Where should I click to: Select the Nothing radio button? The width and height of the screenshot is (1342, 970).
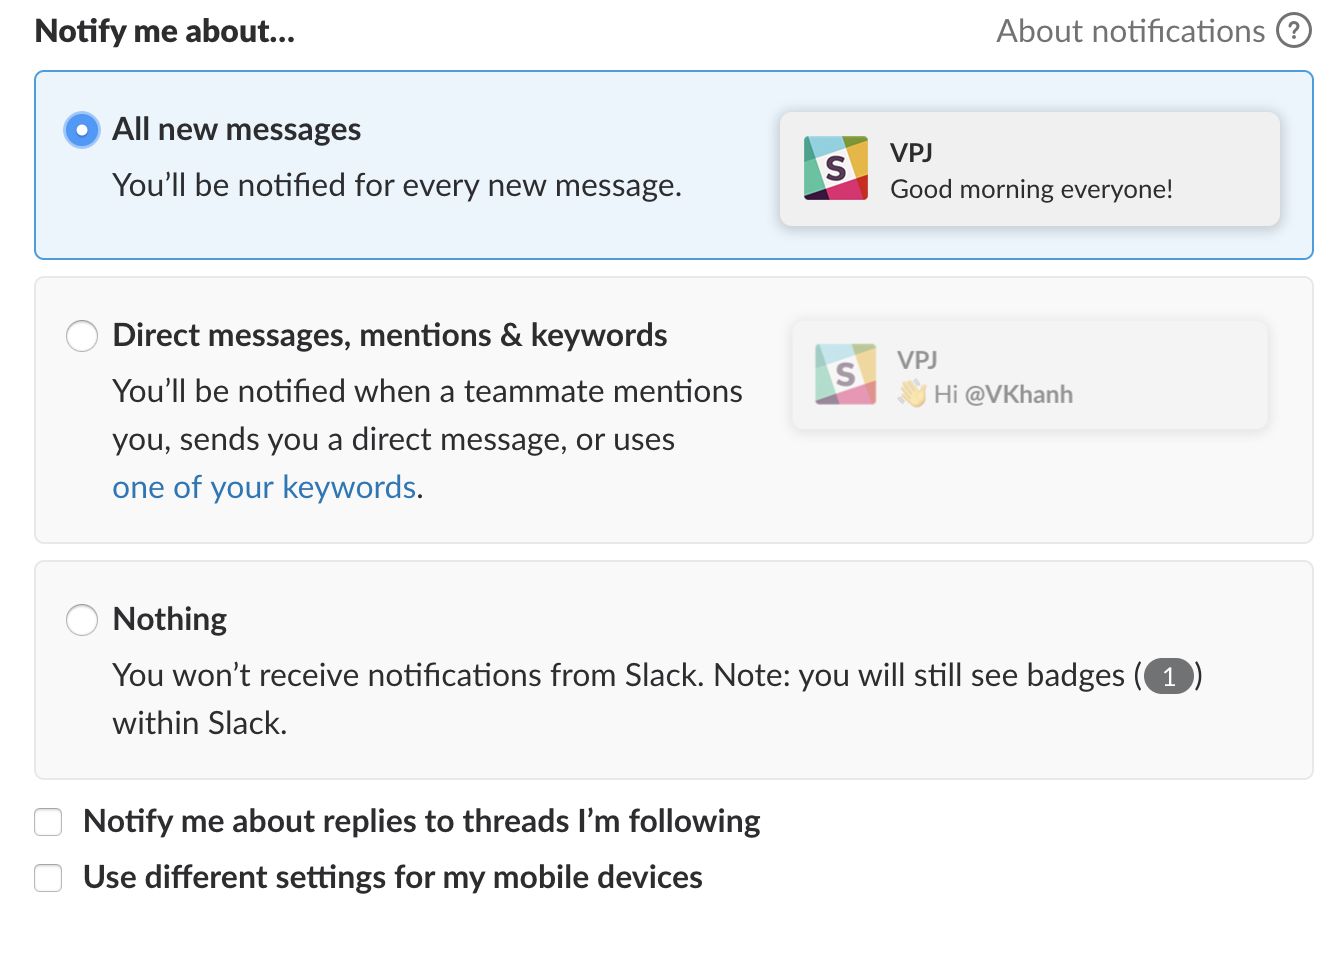82,620
